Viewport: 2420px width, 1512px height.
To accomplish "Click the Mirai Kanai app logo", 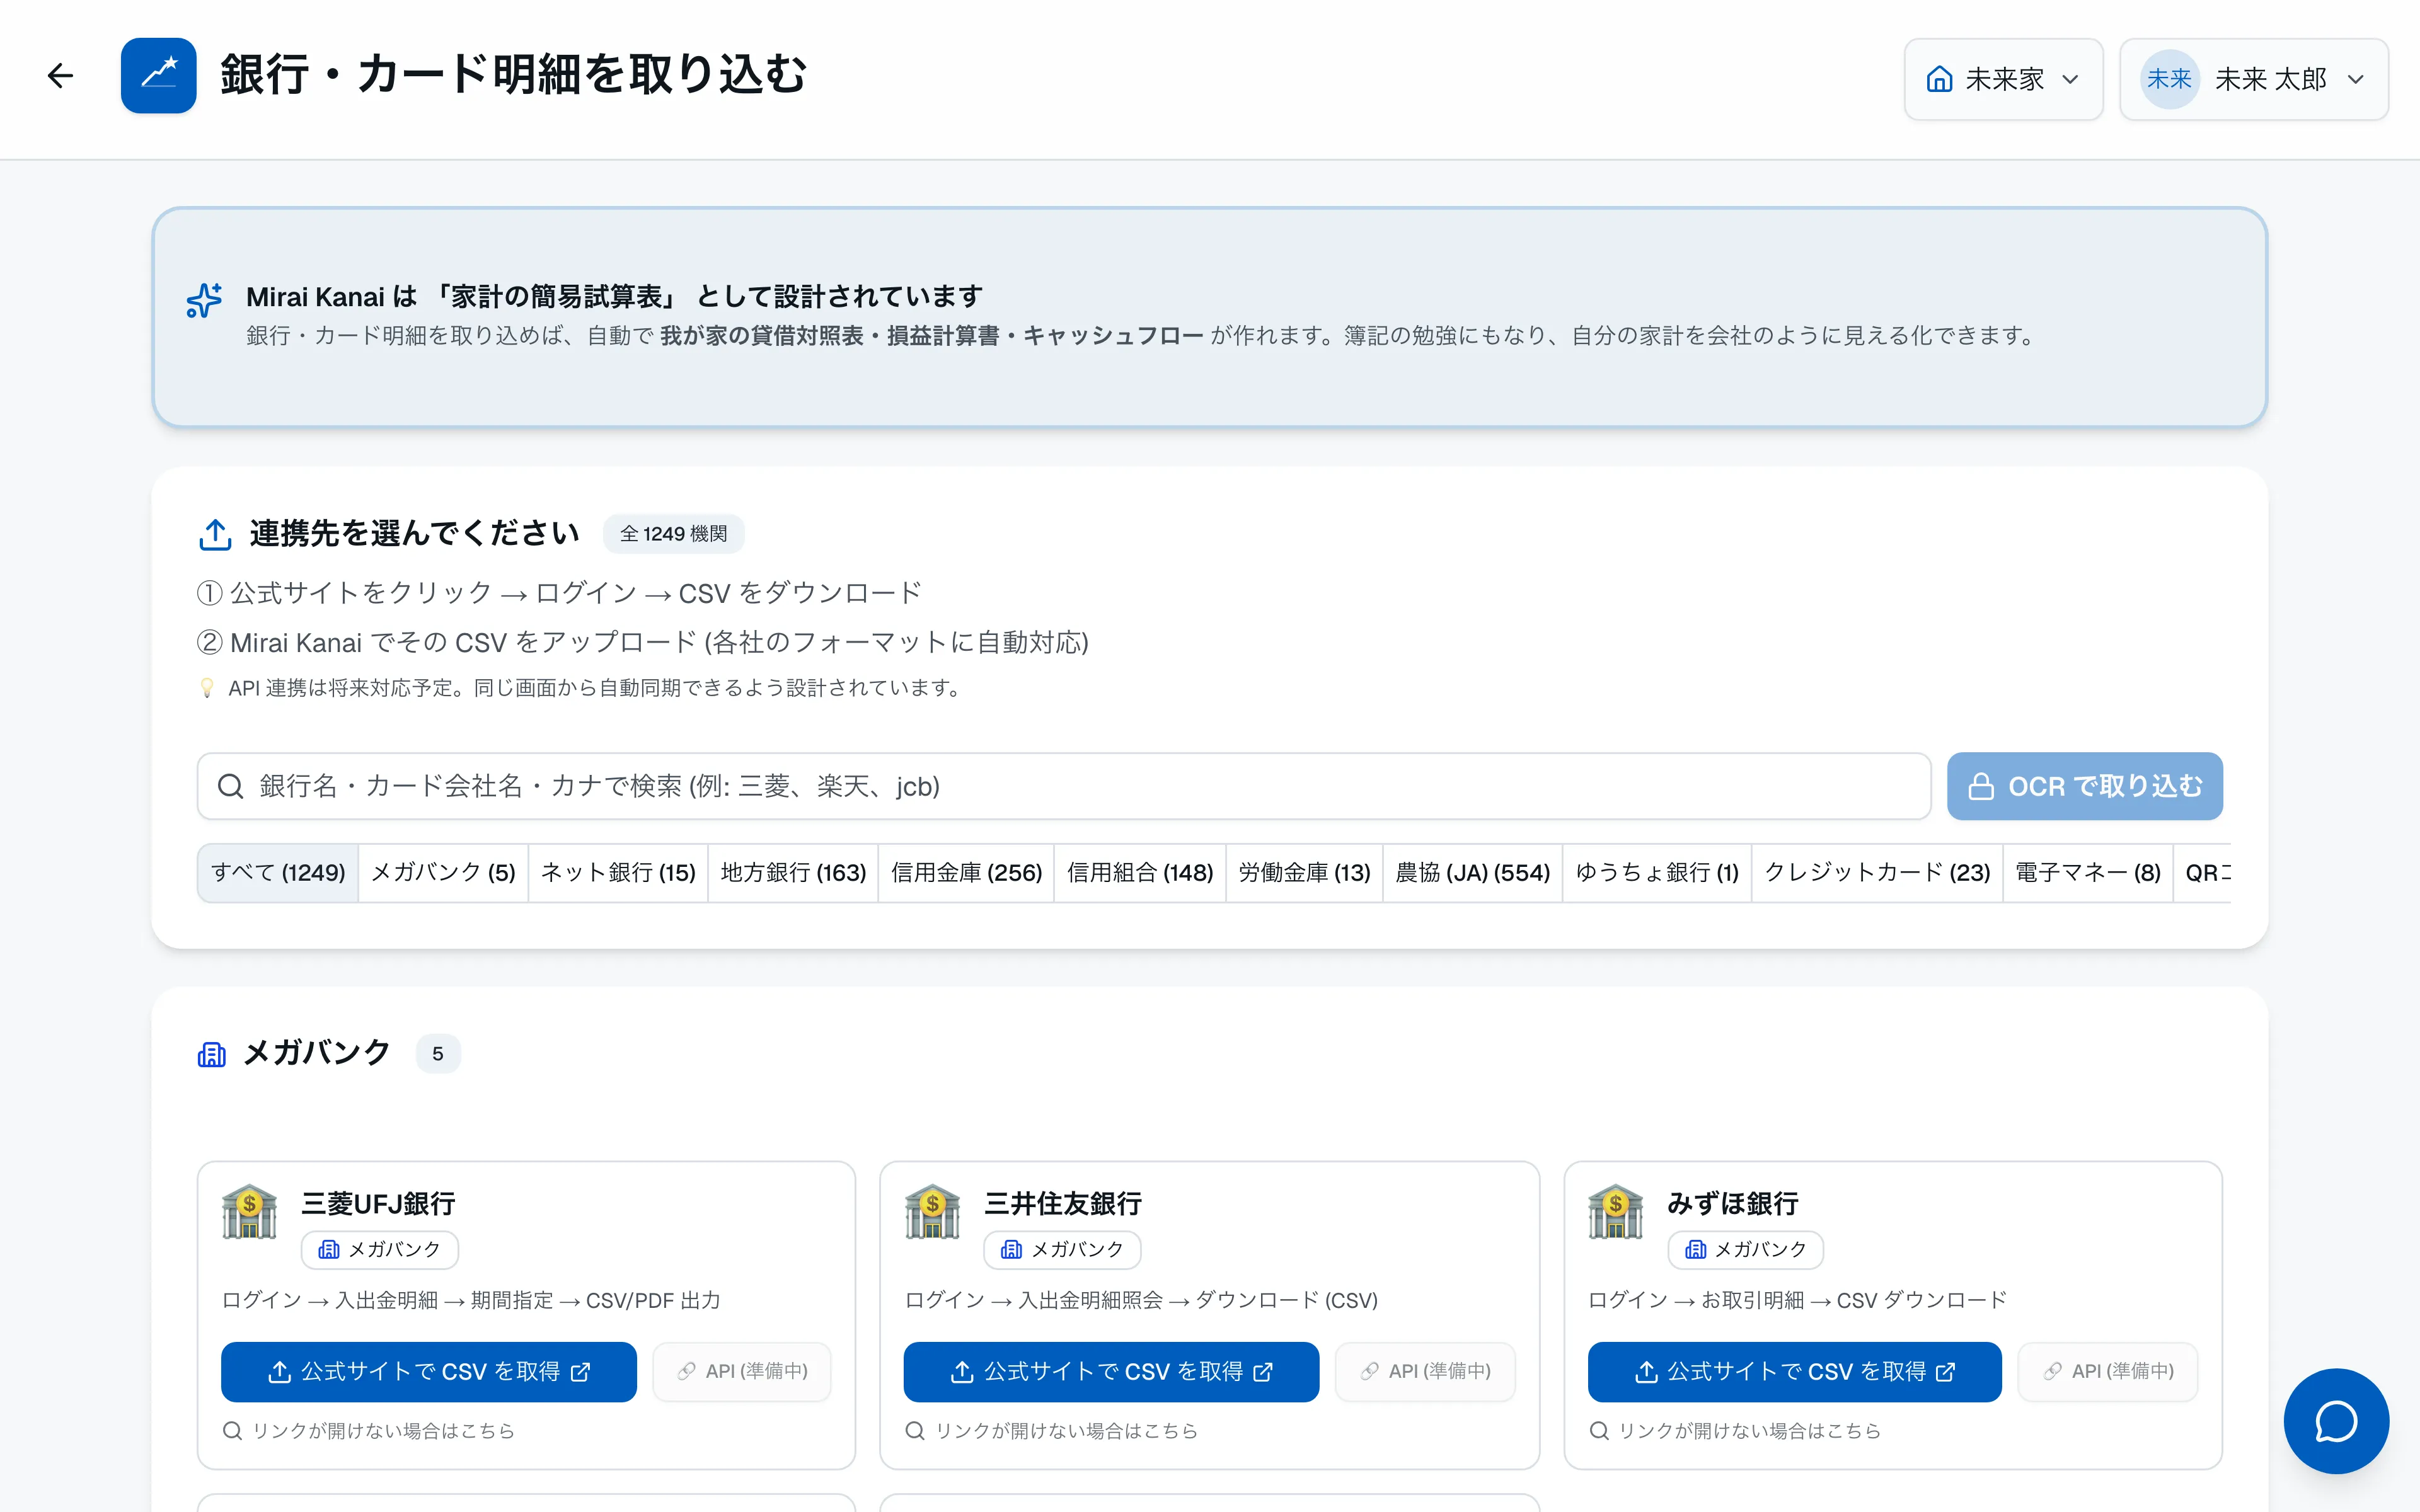I will click(158, 76).
